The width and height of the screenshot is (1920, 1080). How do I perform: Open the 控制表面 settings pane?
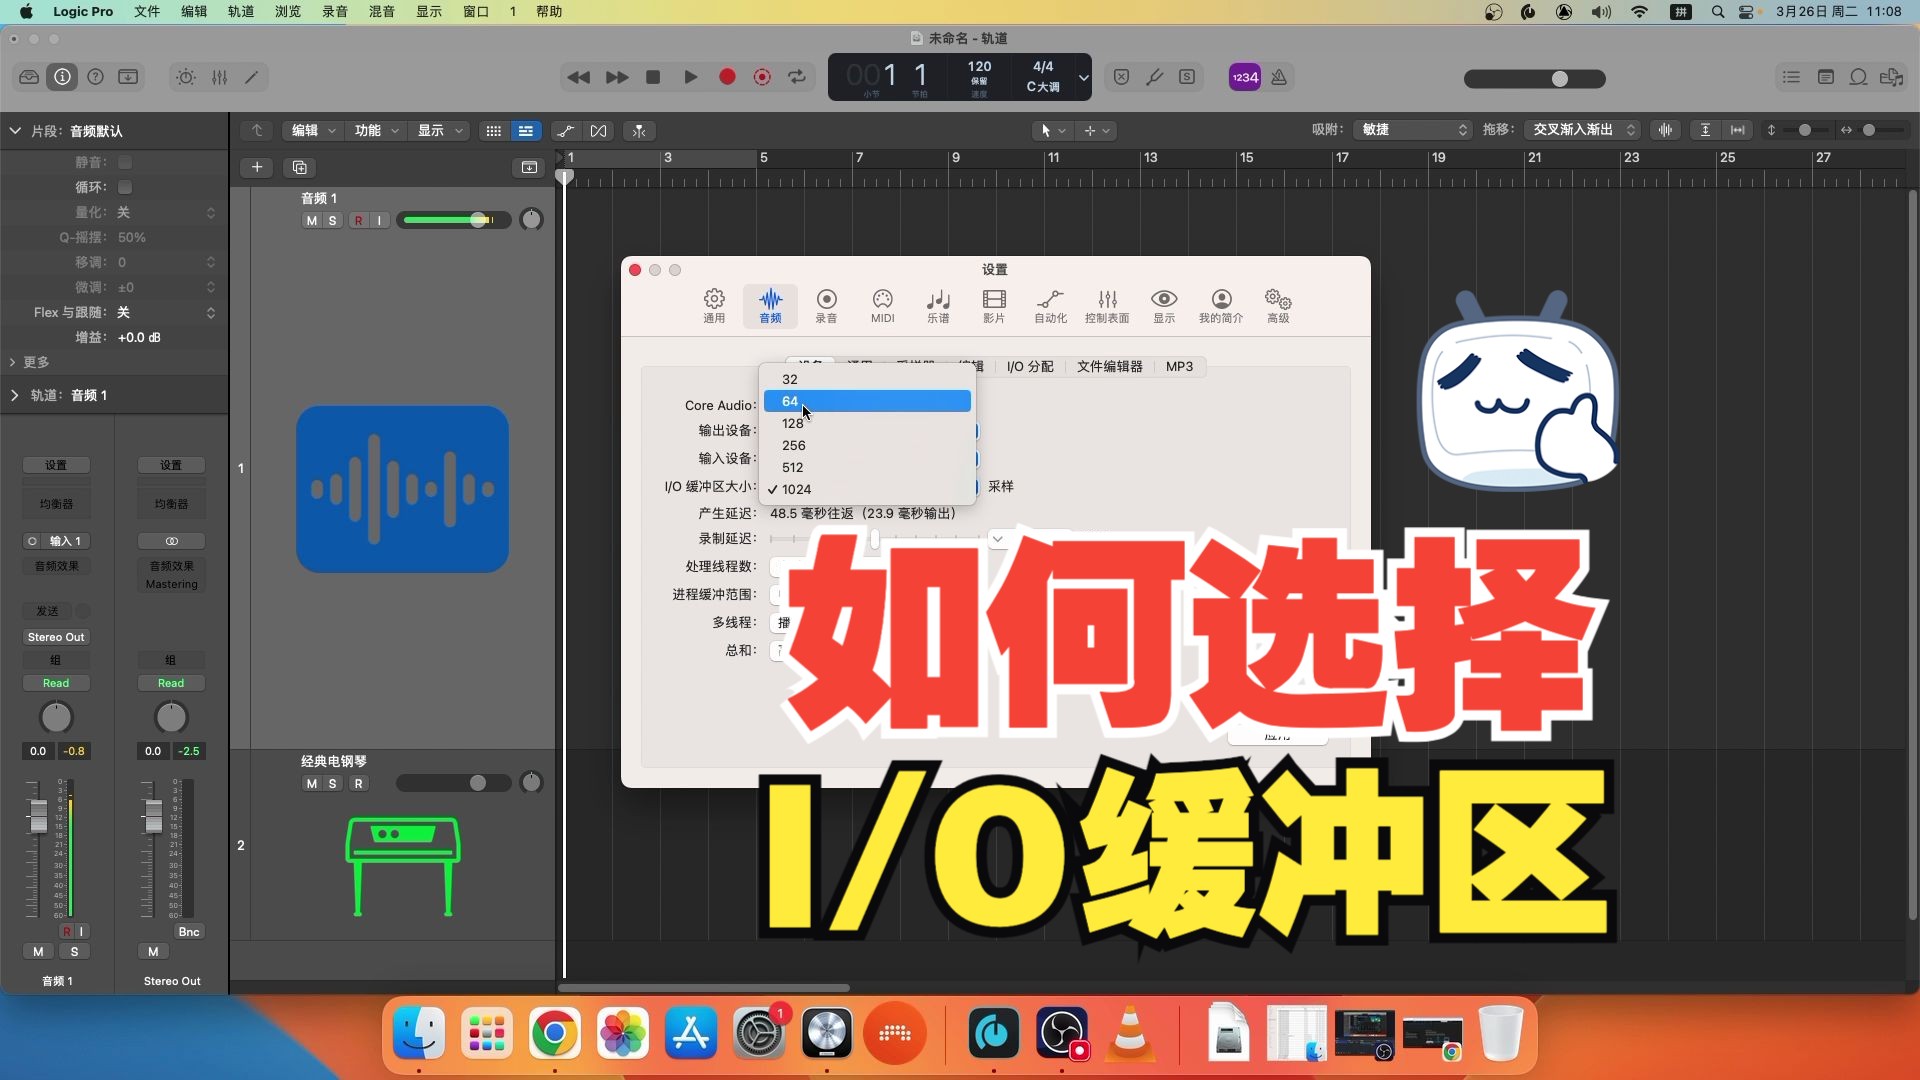[1107, 305]
